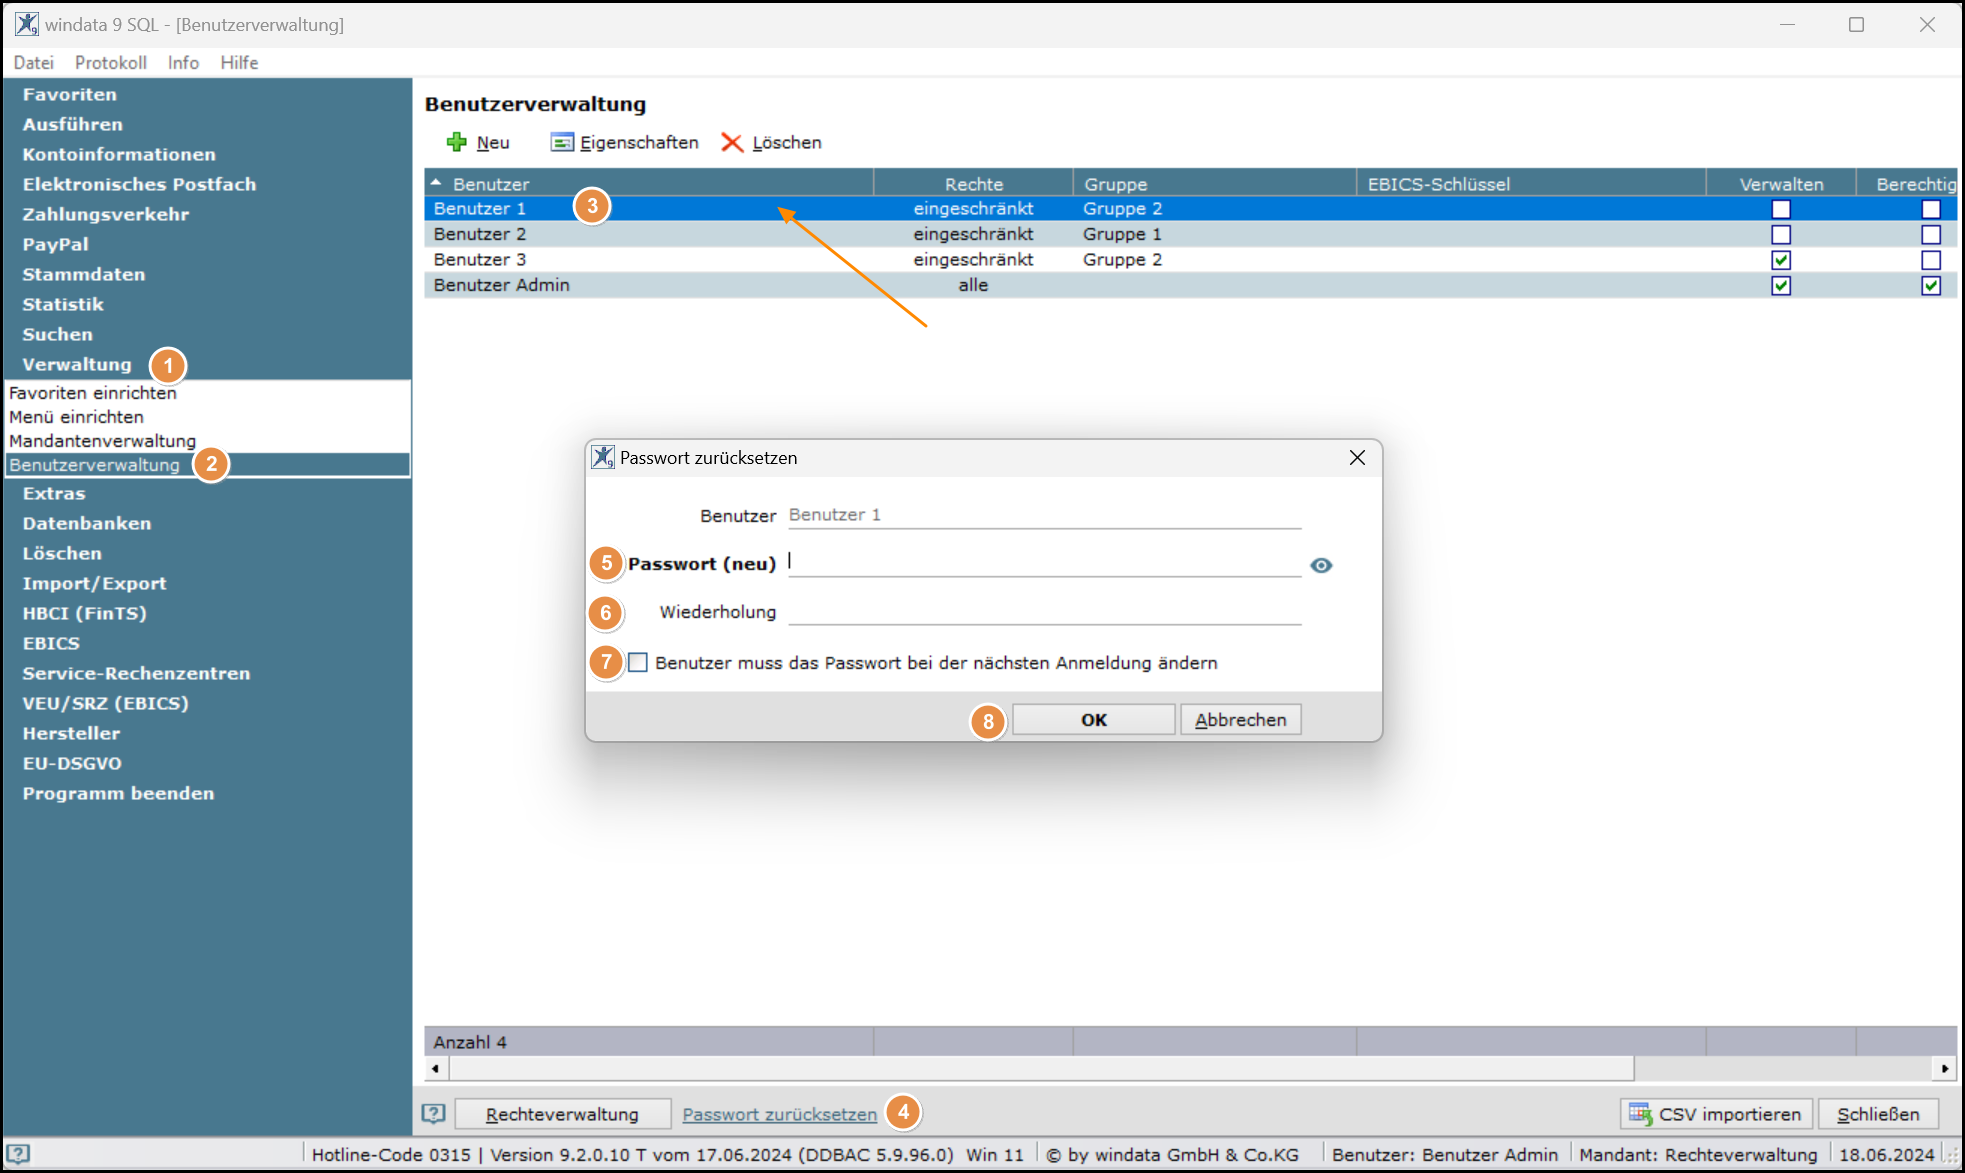Toggle Verwalten checkbox for Benutzer 1
Viewport: 1965px width, 1173px height.
pyautogui.click(x=1781, y=209)
